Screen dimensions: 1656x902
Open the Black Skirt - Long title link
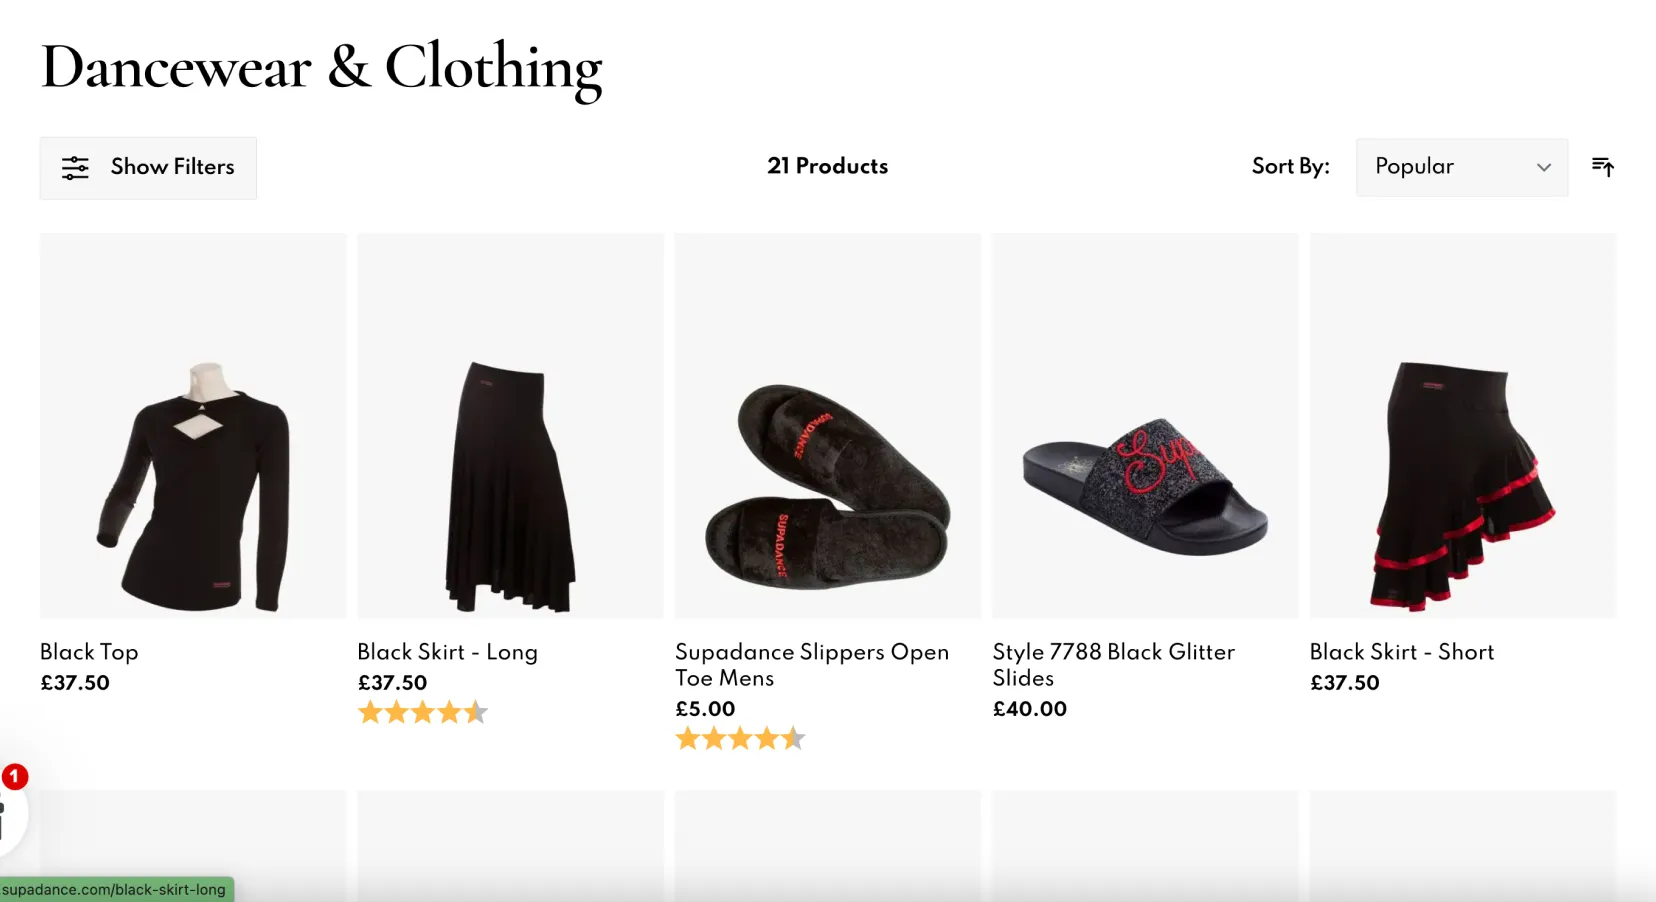point(447,652)
